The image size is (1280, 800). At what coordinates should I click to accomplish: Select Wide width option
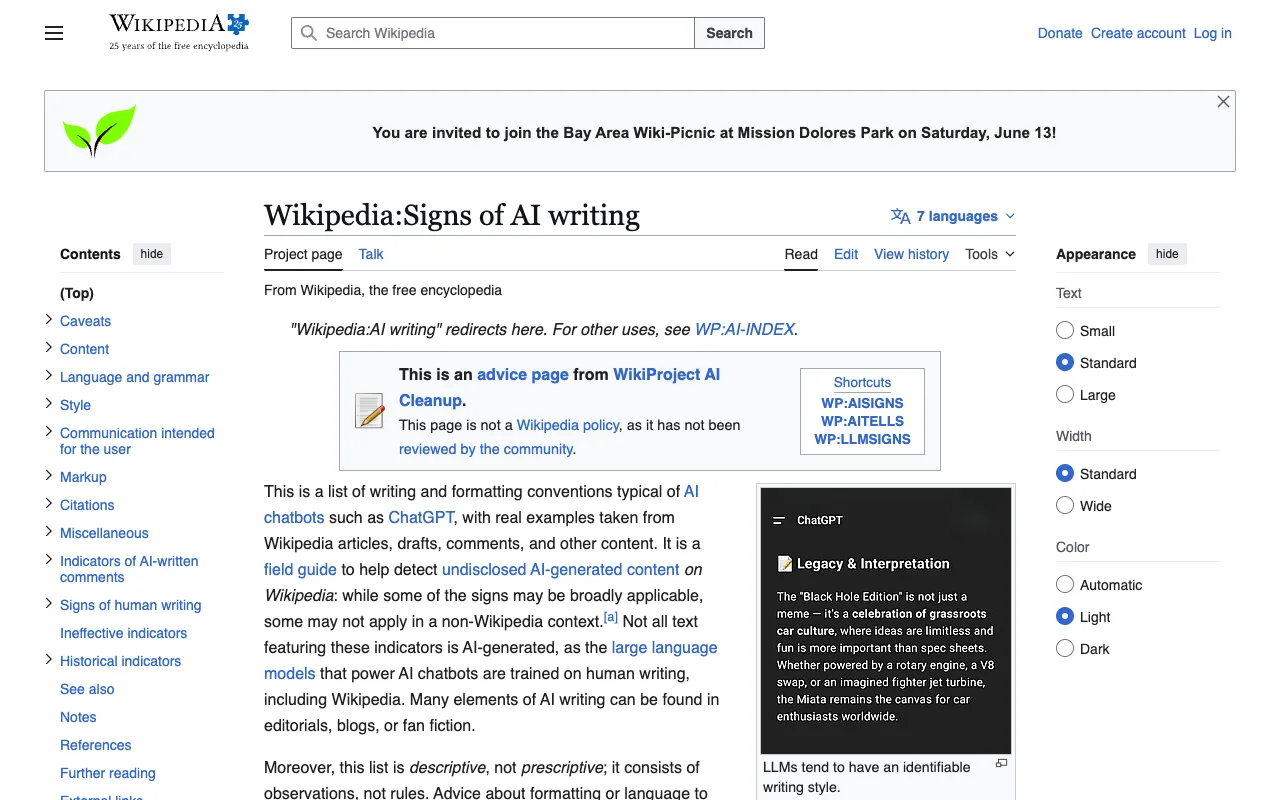coord(1065,505)
